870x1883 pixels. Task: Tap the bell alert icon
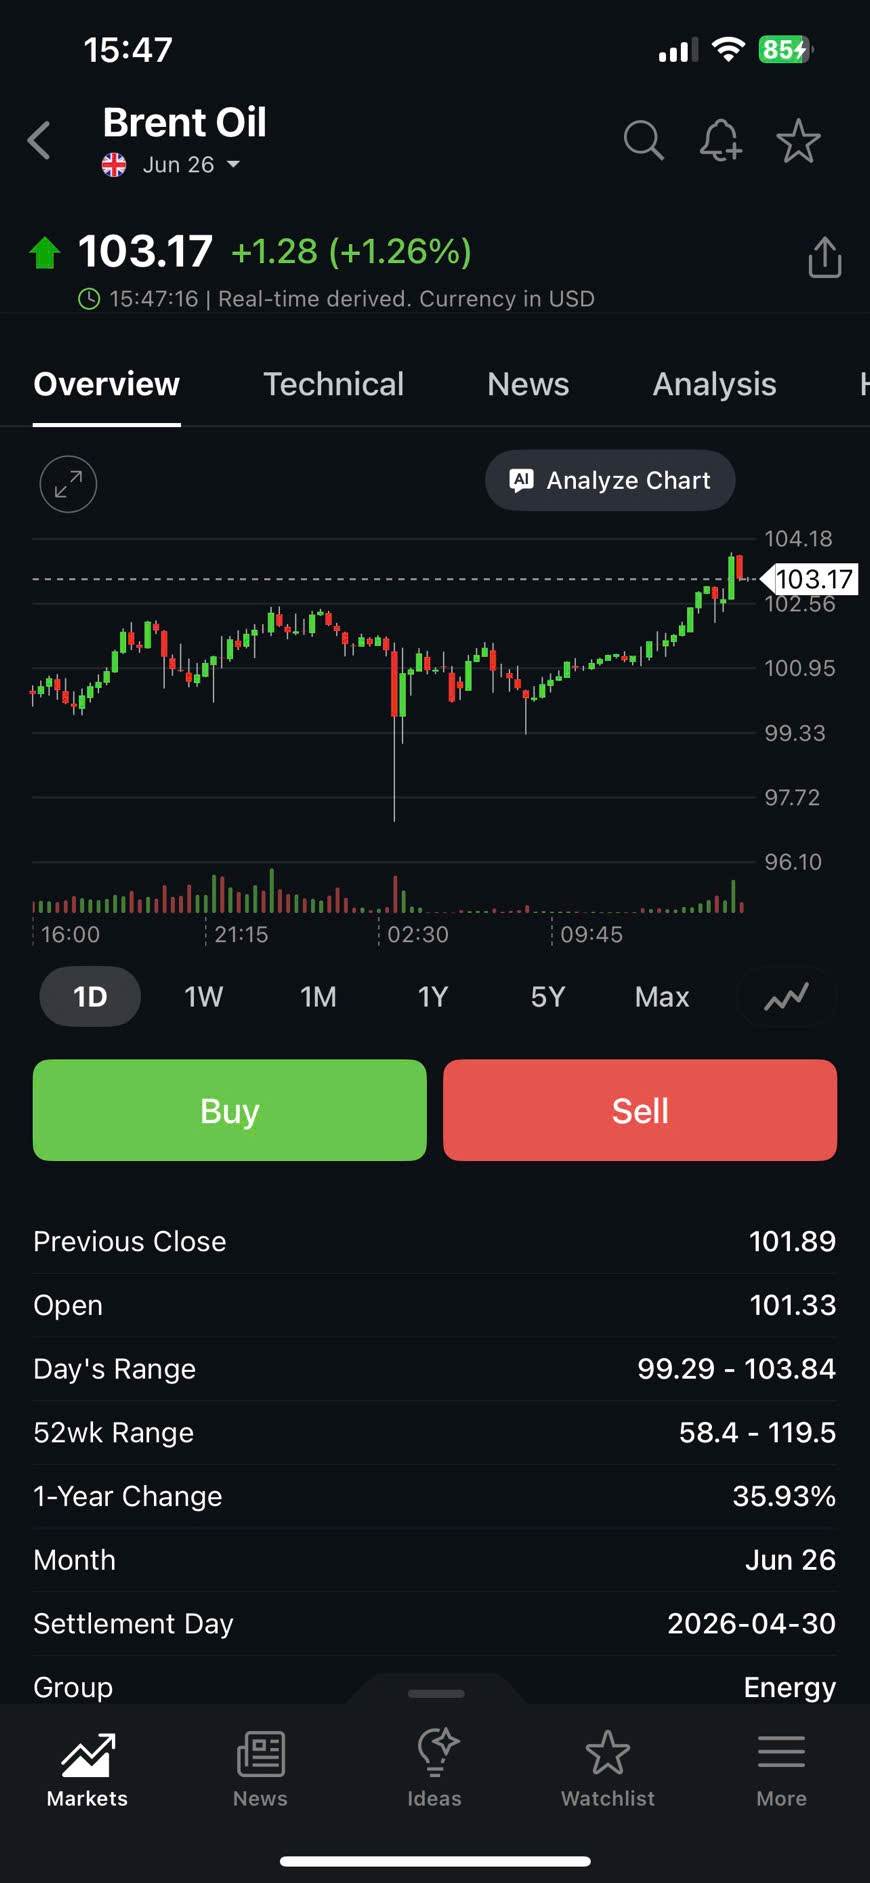click(x=720, y=141)
